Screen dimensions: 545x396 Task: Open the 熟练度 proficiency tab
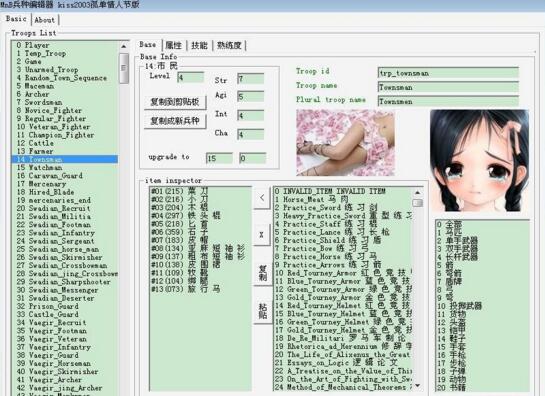pyautogui.click(x=229, y=46)
